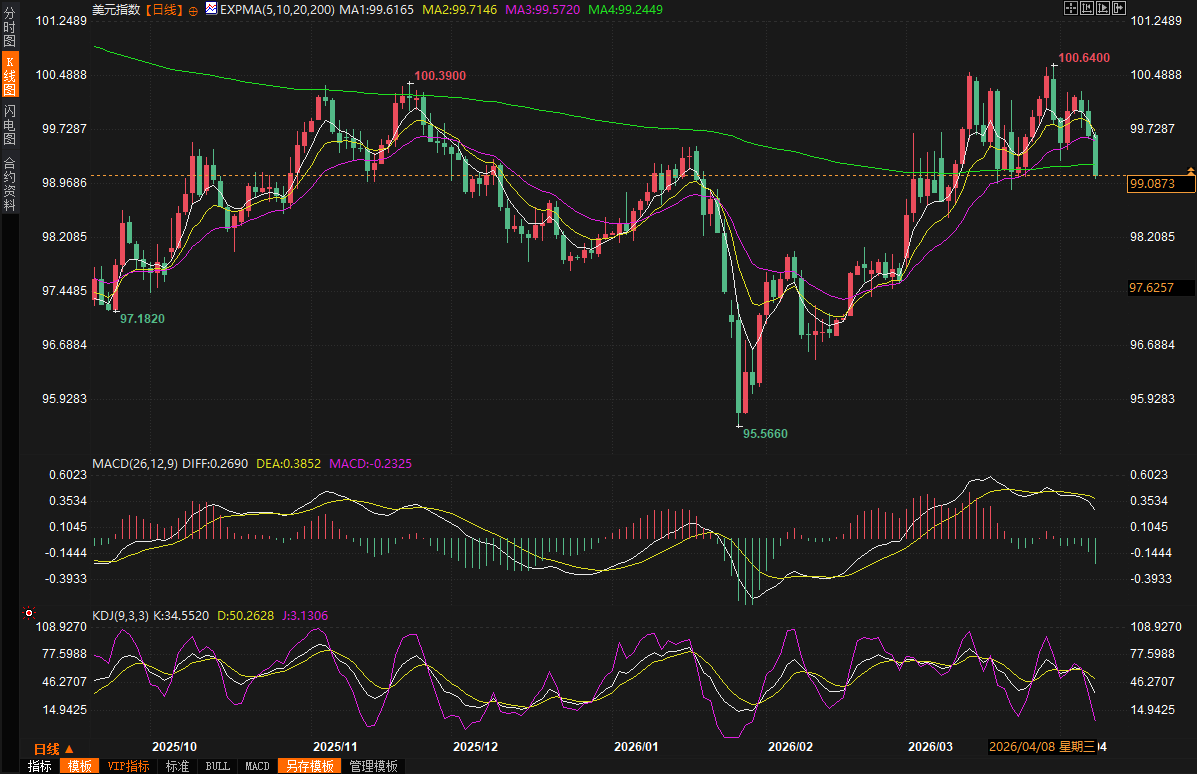The width and height of the screenshot is (1197, 774).
Task: Select the 闪电图 sidebar tab
Action: coord(9,125)
